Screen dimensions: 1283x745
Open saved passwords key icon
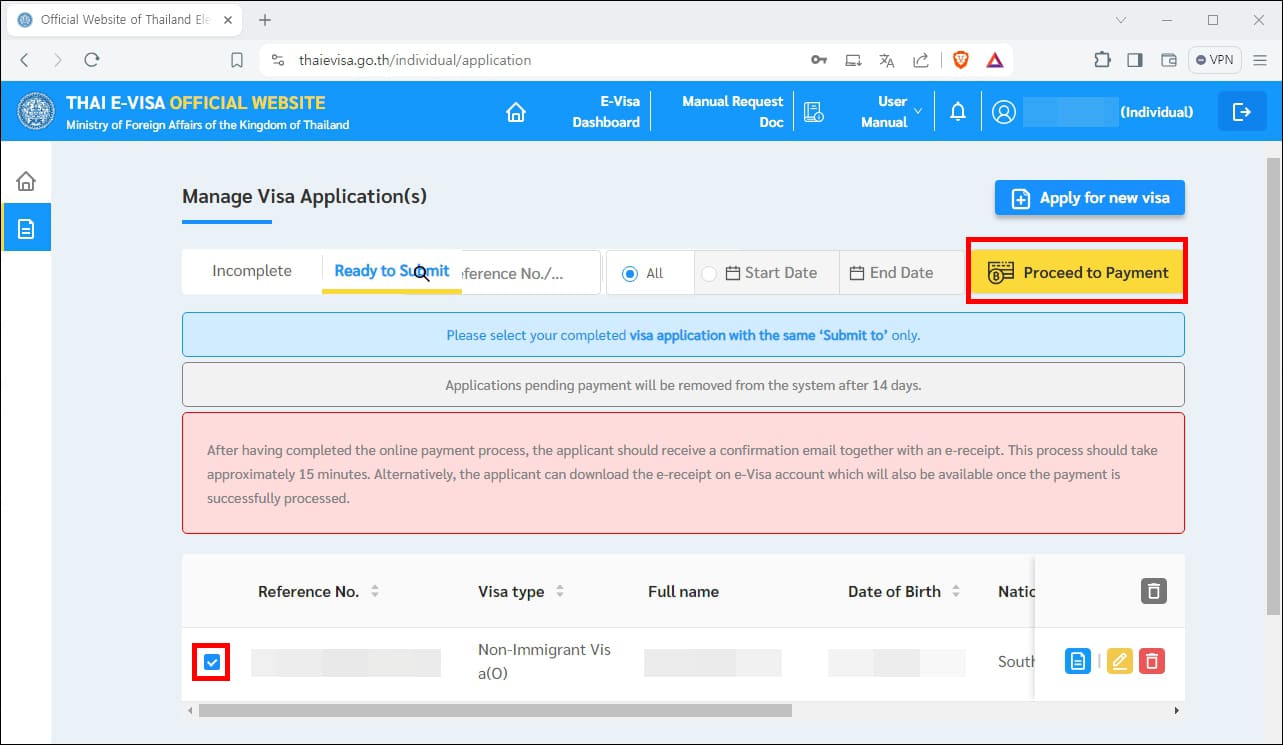(x=819, y=60)
